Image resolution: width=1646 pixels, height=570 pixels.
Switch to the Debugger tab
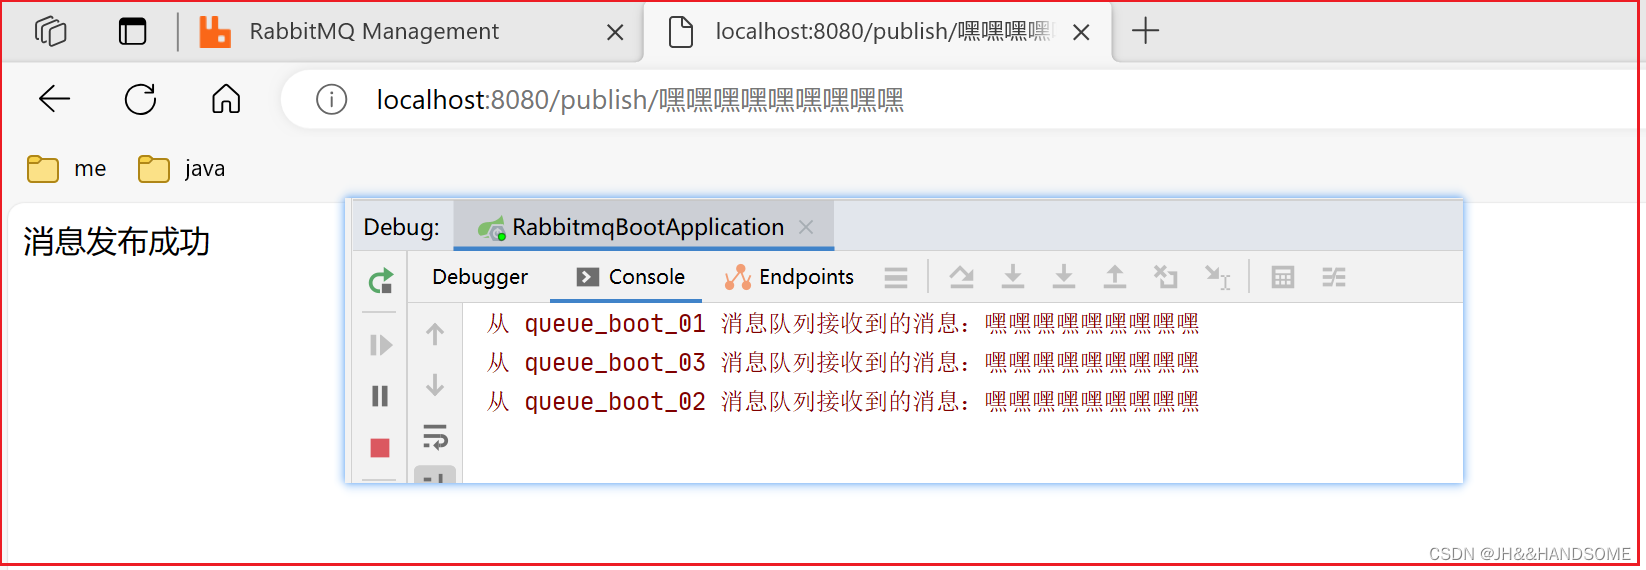point(480,277)
